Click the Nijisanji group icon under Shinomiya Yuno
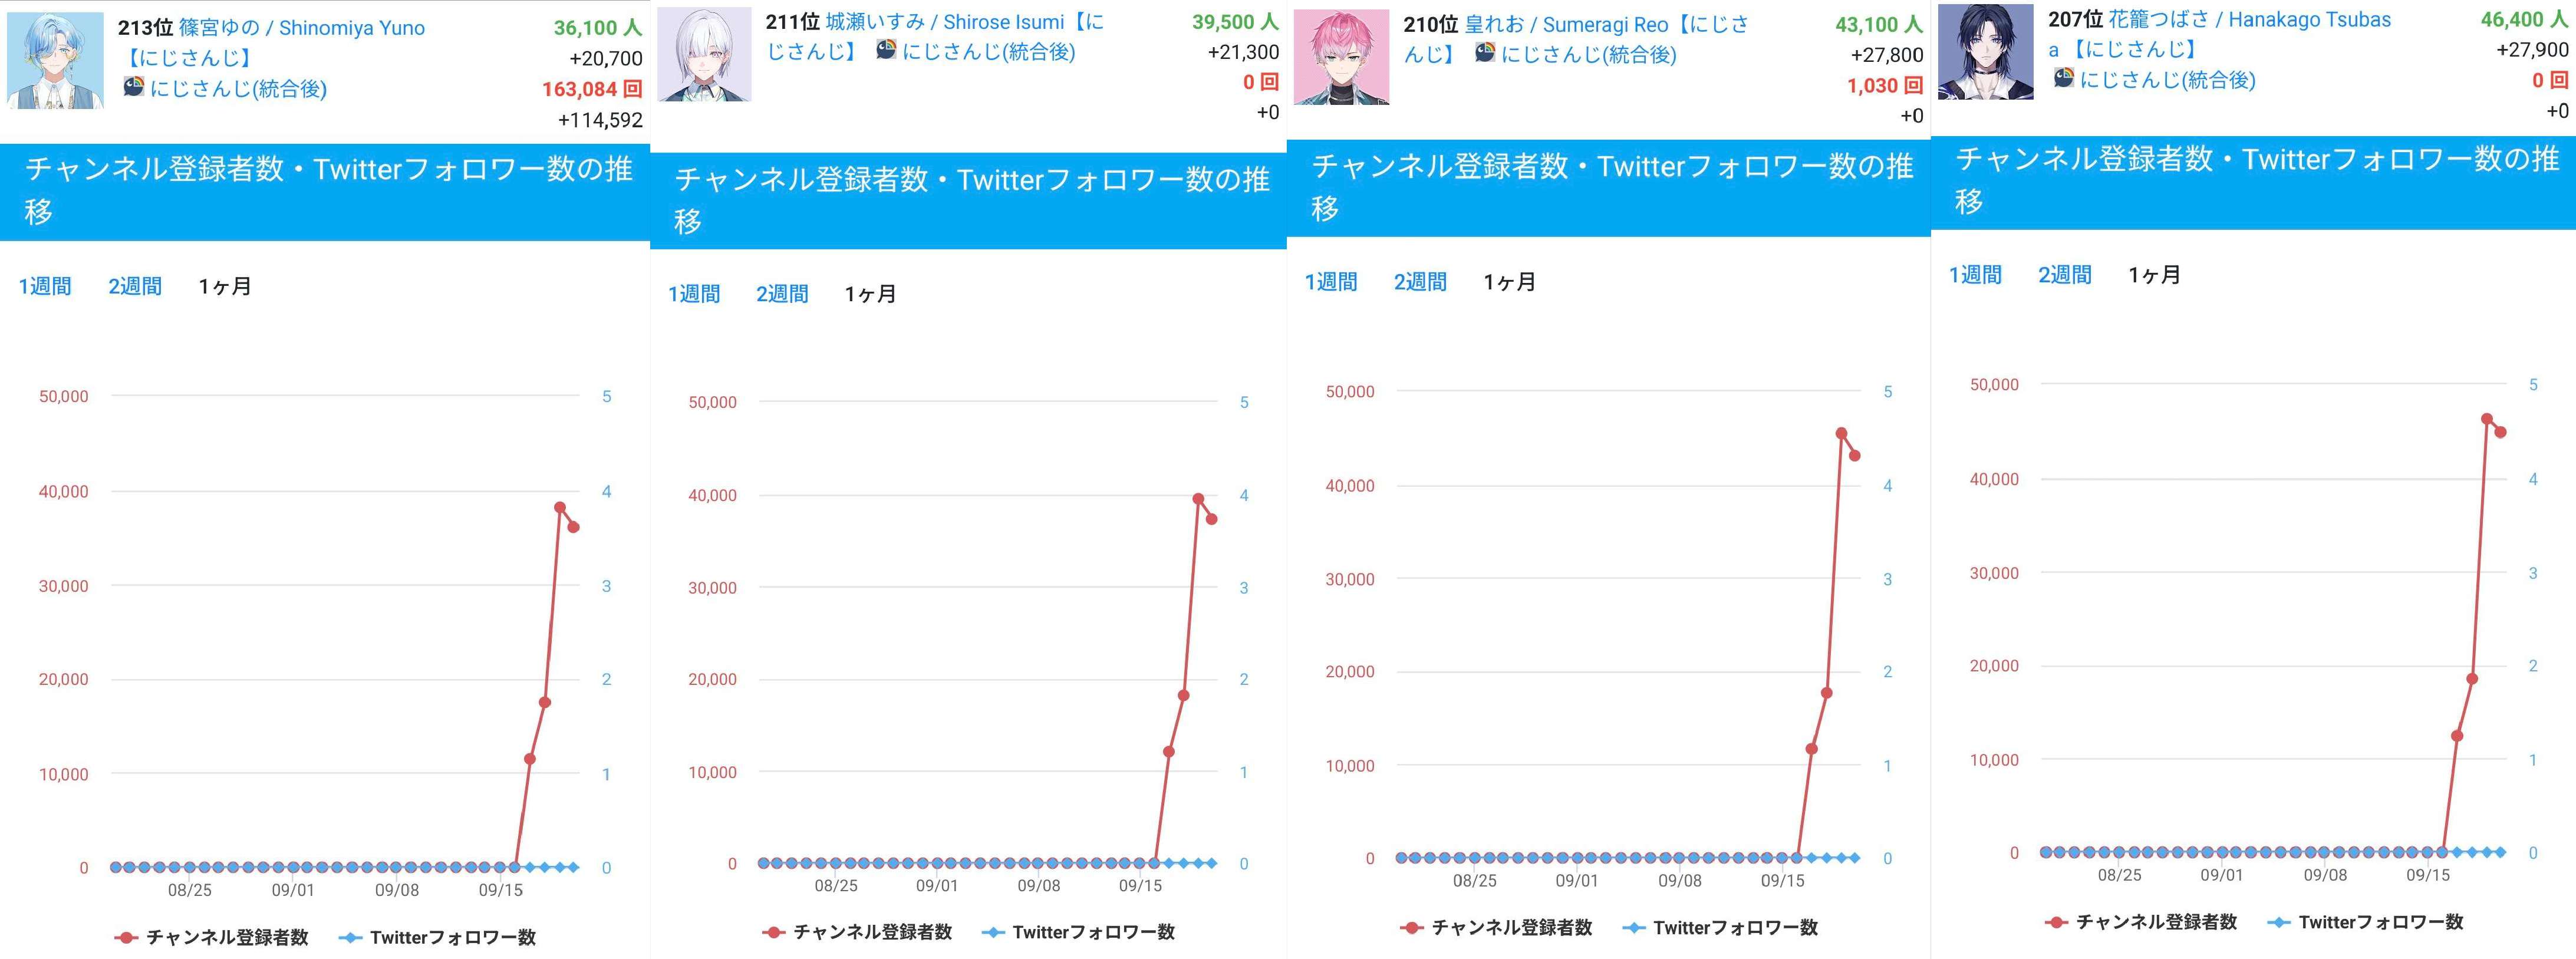 point(134,88)
